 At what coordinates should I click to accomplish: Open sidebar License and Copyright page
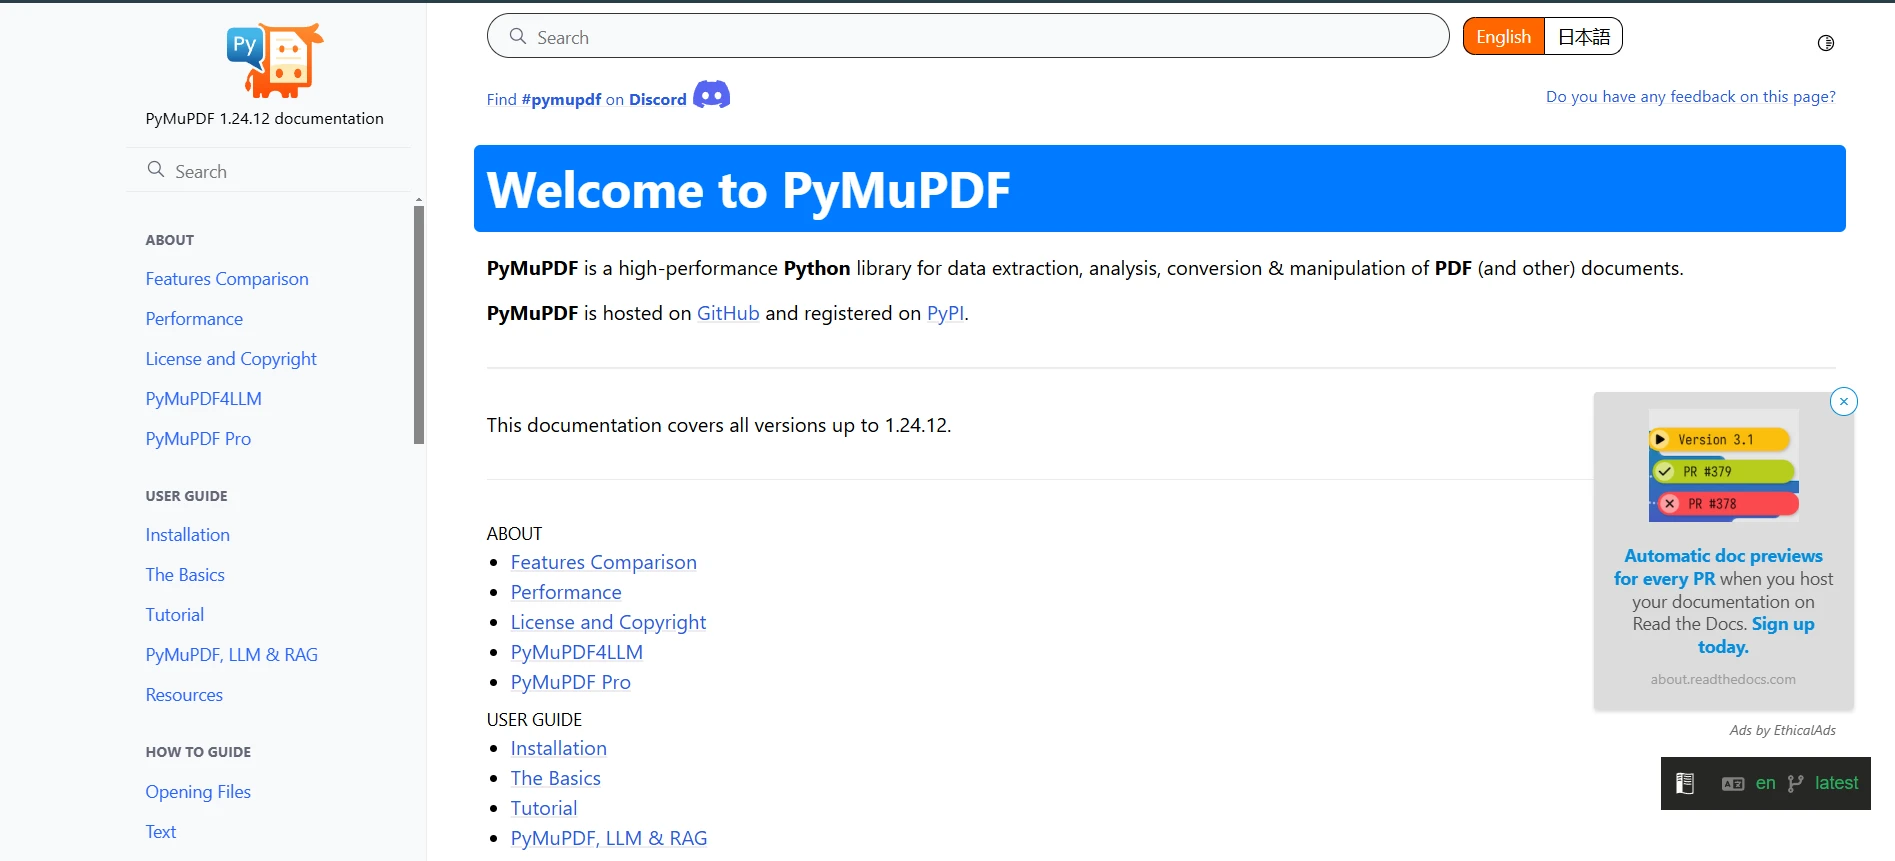pos(231,359)
